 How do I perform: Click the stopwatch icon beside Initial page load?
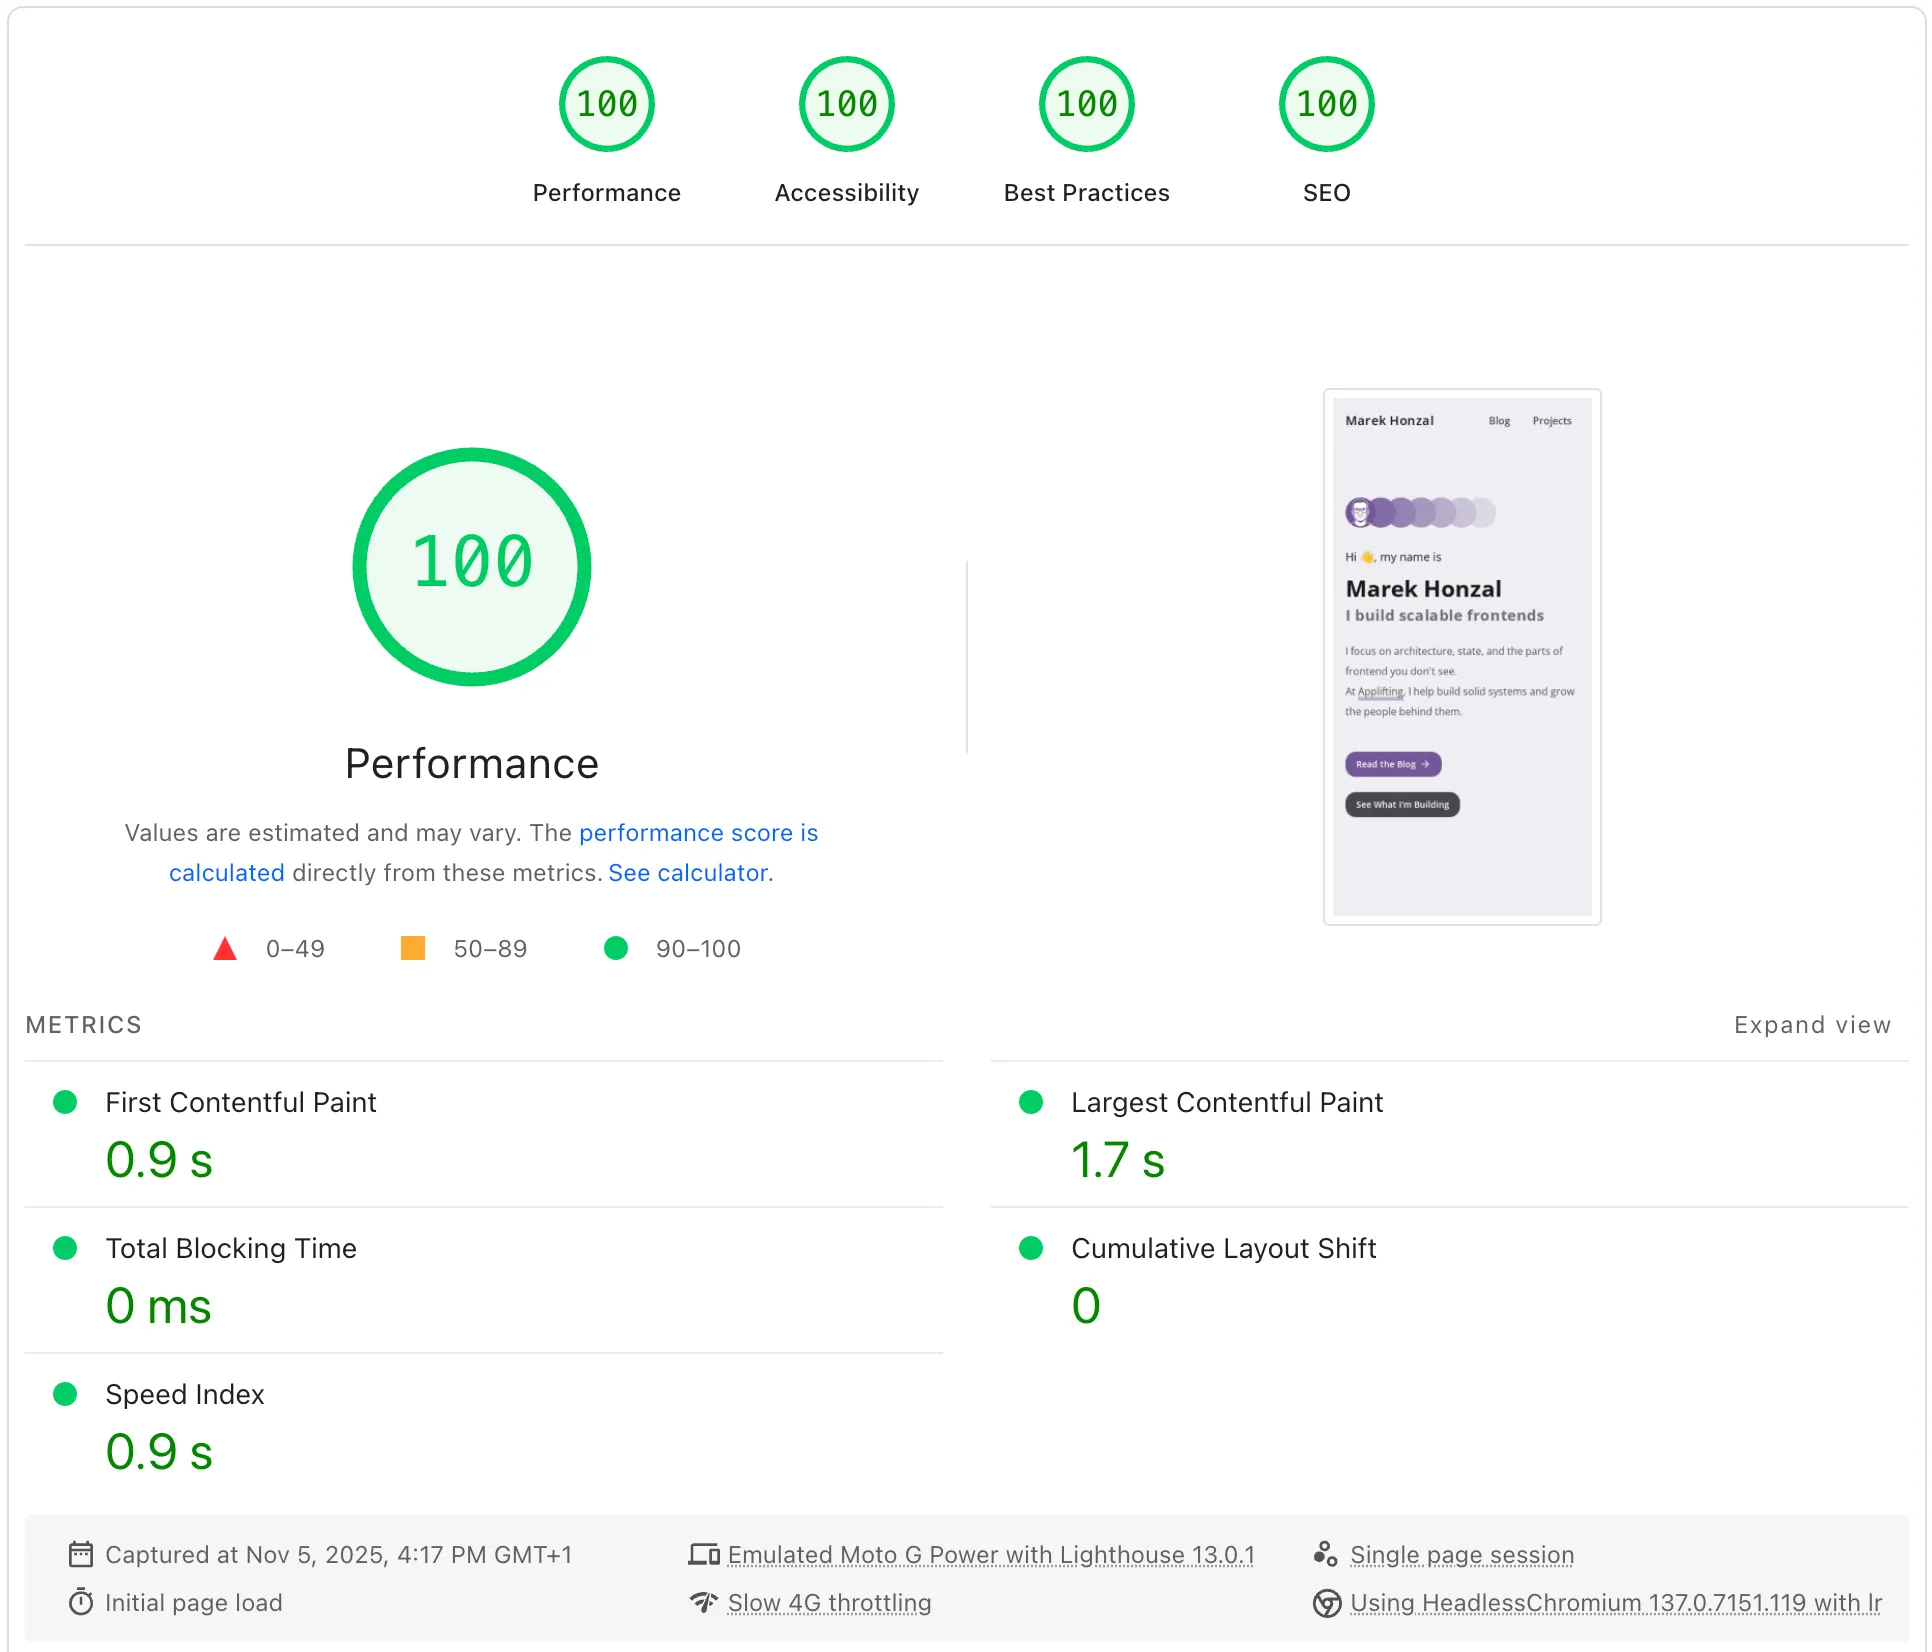pyautogui.click(x=80, y=1602)
